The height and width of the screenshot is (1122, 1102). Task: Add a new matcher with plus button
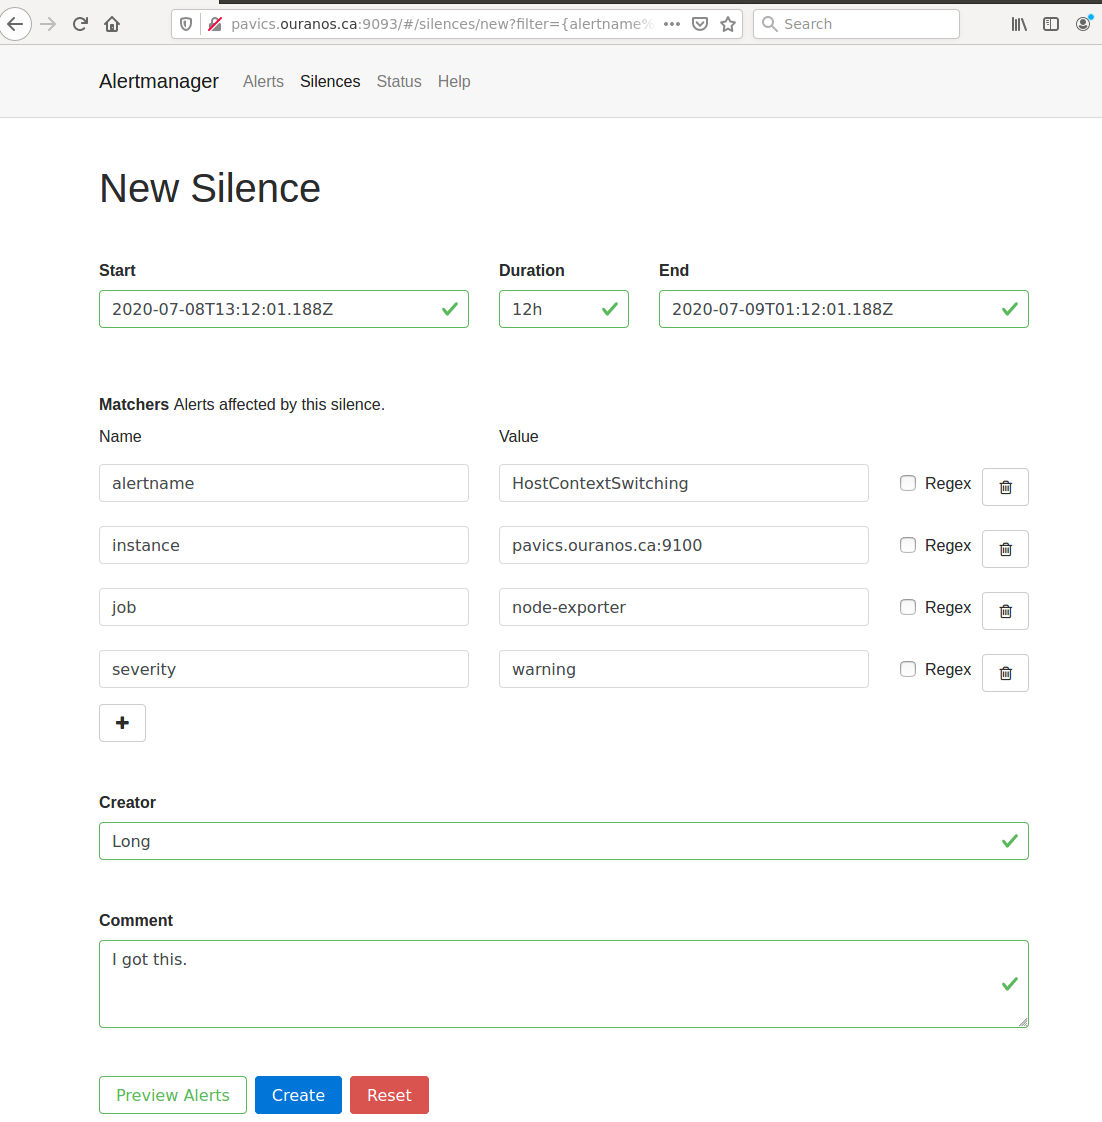[x=122, y=722]
